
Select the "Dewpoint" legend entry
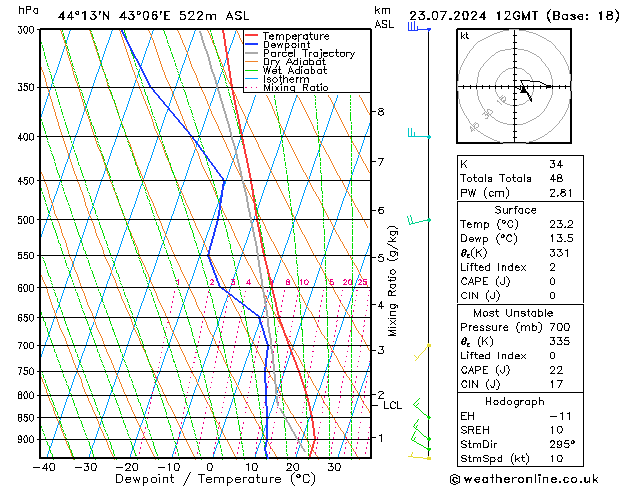[x=286, y=45]
